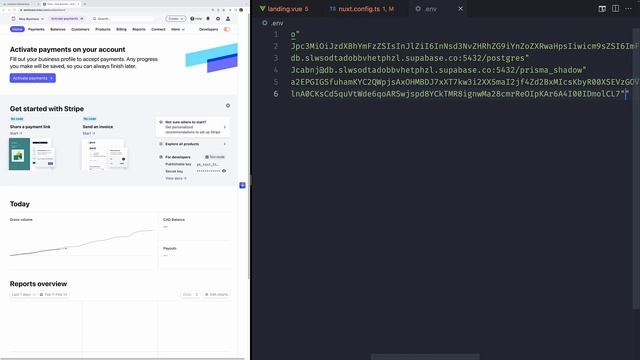Click the Vue icon on the landing.vue tab

pos(262,9)
